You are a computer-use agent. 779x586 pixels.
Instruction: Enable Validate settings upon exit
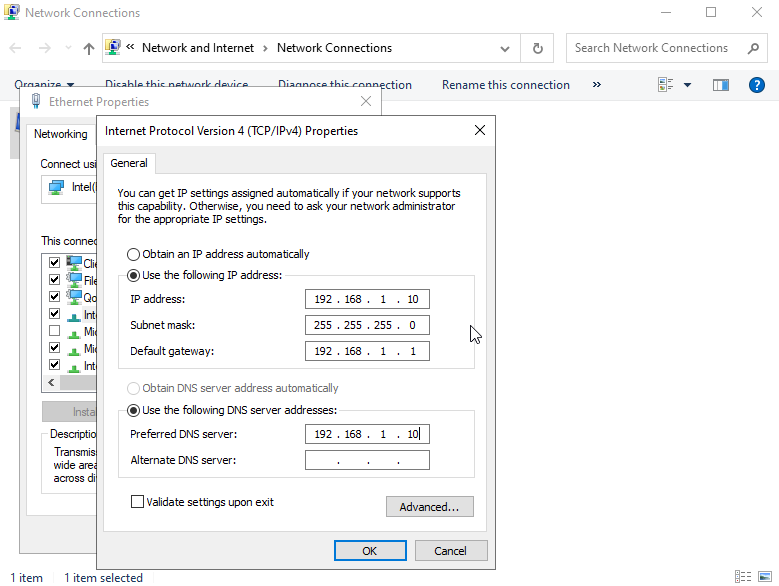(137, 502)
